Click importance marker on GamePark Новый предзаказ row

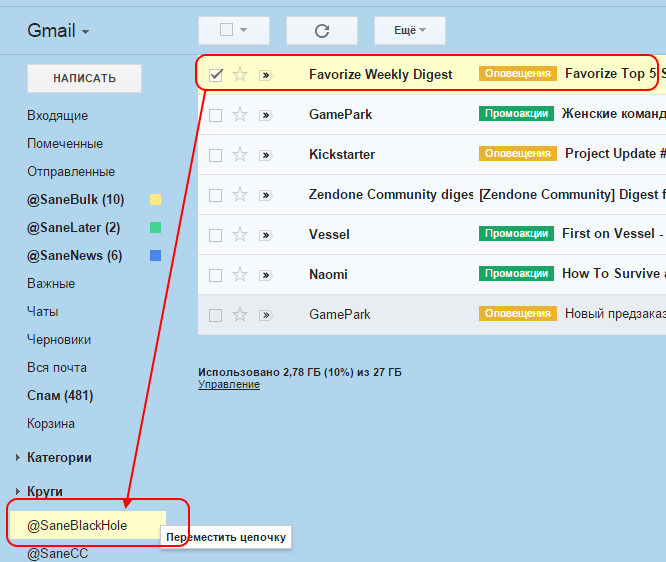coord(265,315)
